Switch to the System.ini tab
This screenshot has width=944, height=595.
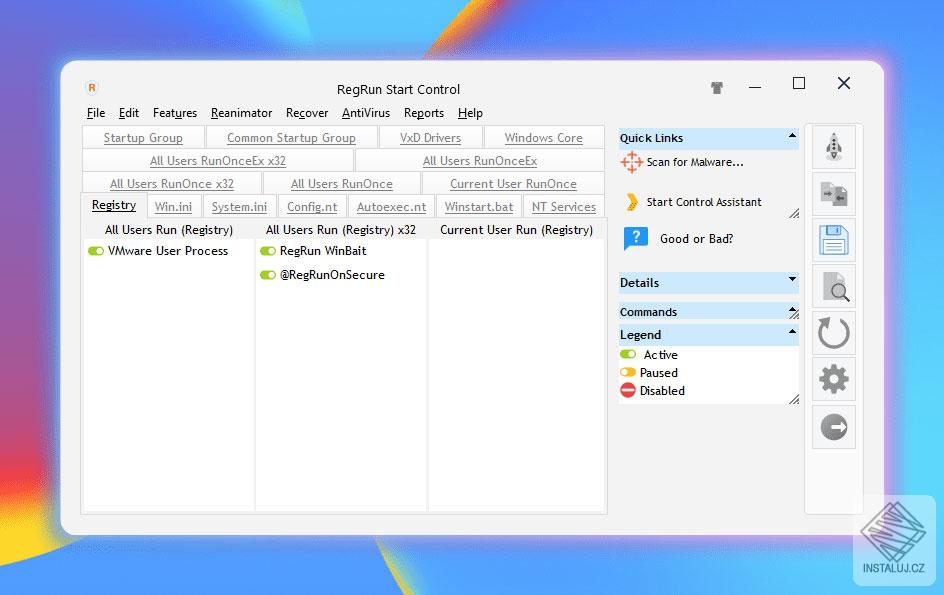coord(239,207)
